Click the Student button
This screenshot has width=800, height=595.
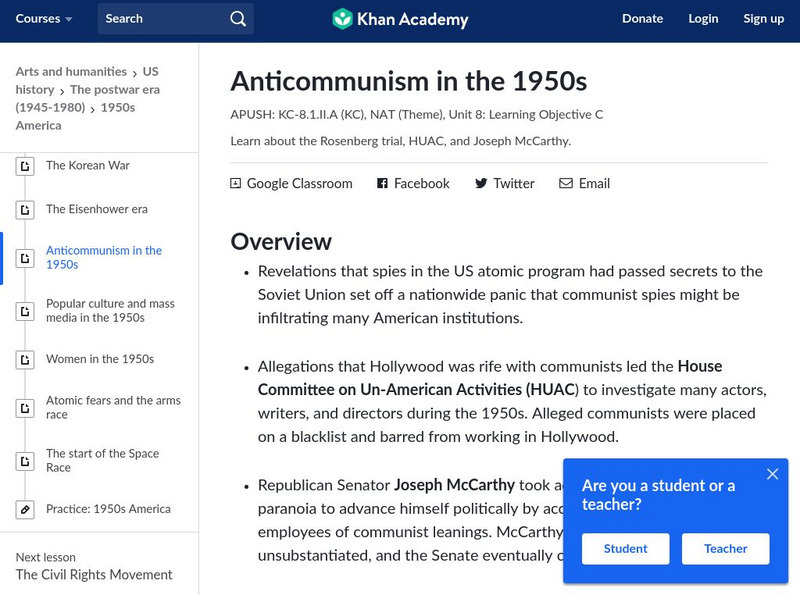[x=625, y=548]
